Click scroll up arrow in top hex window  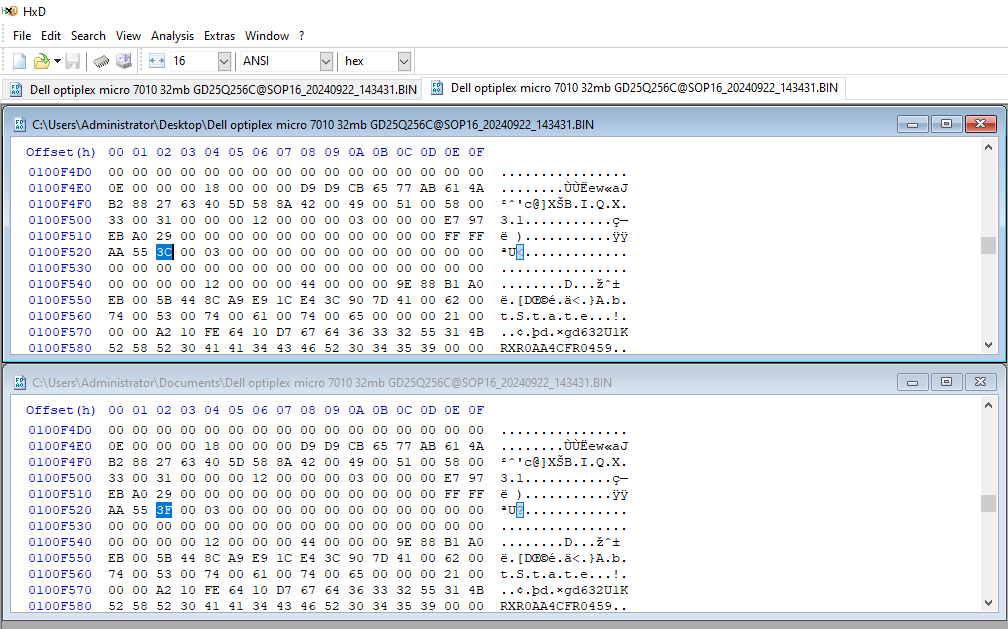[x=988, y=148]
